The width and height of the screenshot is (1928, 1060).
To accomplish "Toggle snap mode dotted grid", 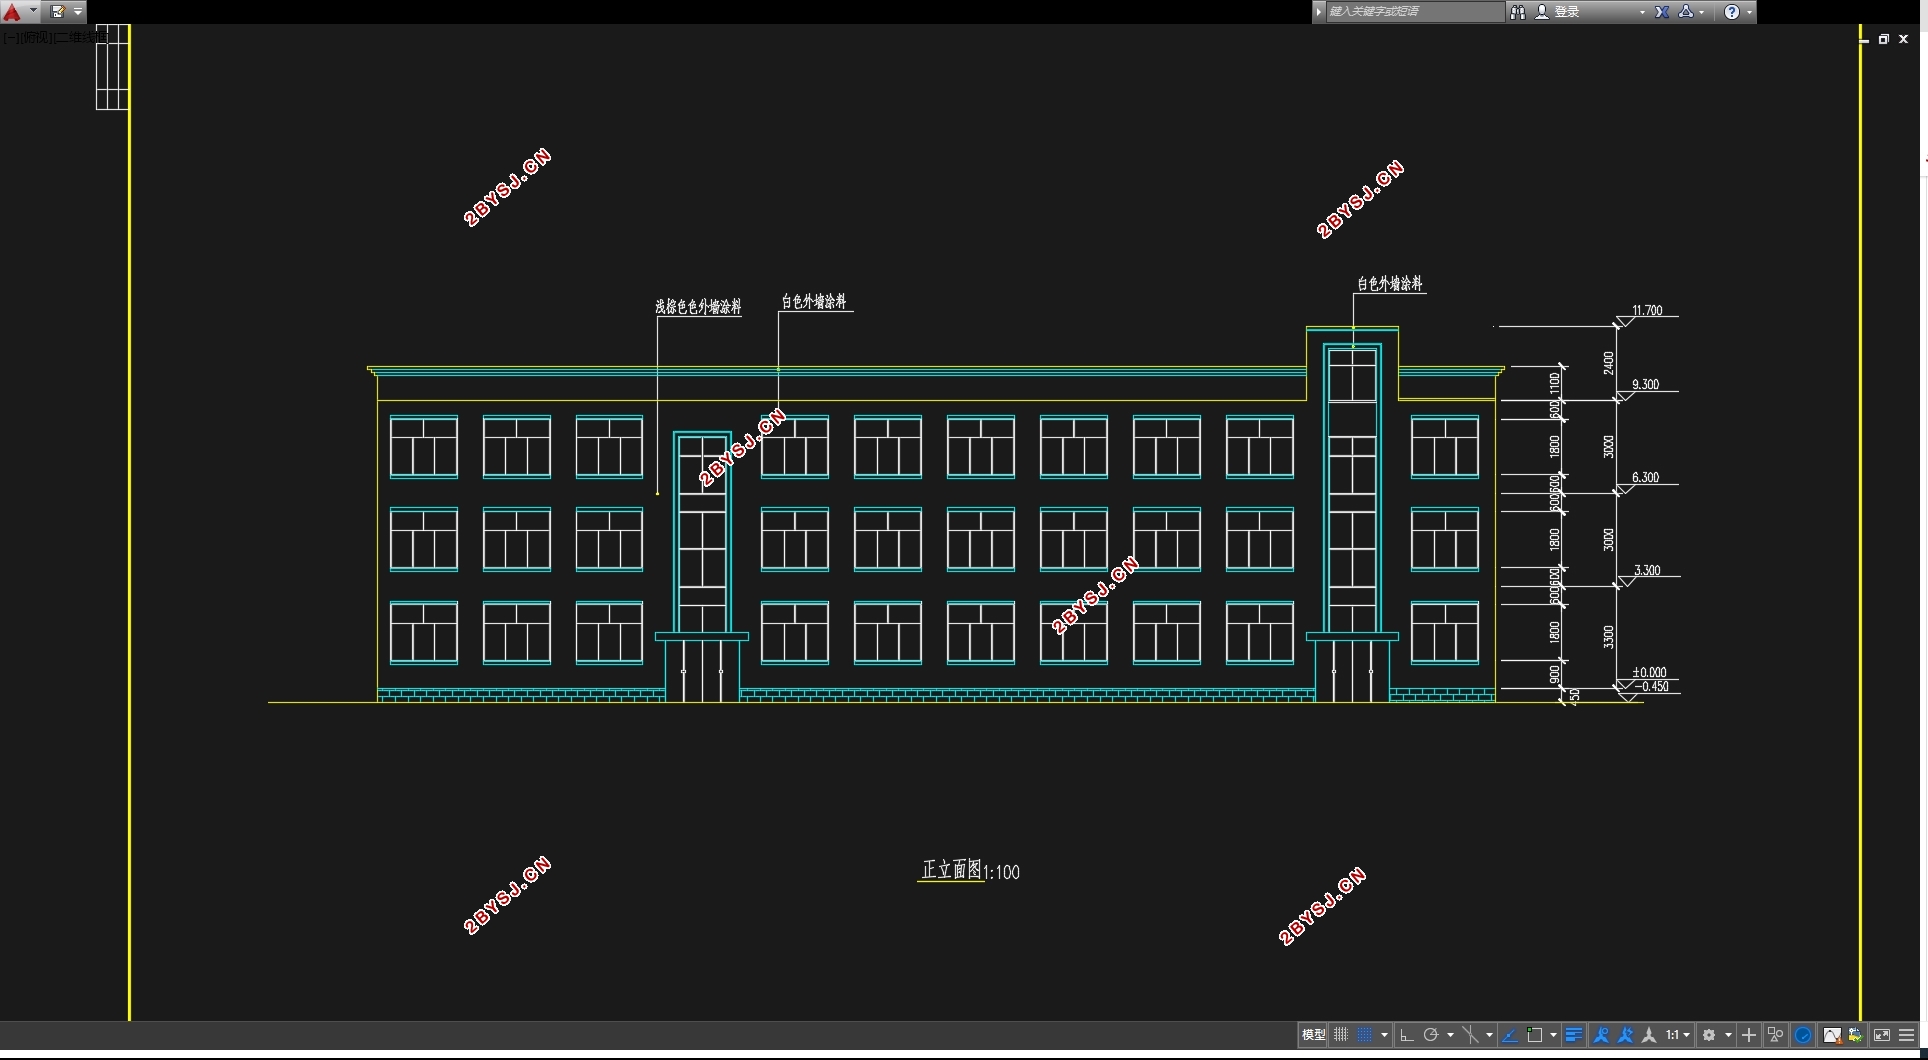I will click(1364, 1035).
